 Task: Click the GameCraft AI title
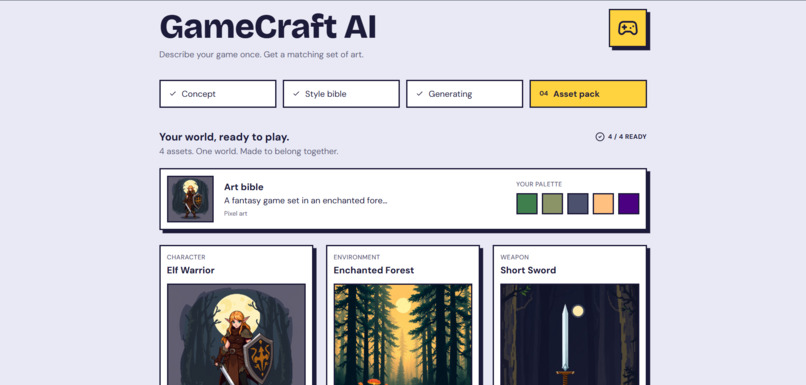(x=268, y=27)
